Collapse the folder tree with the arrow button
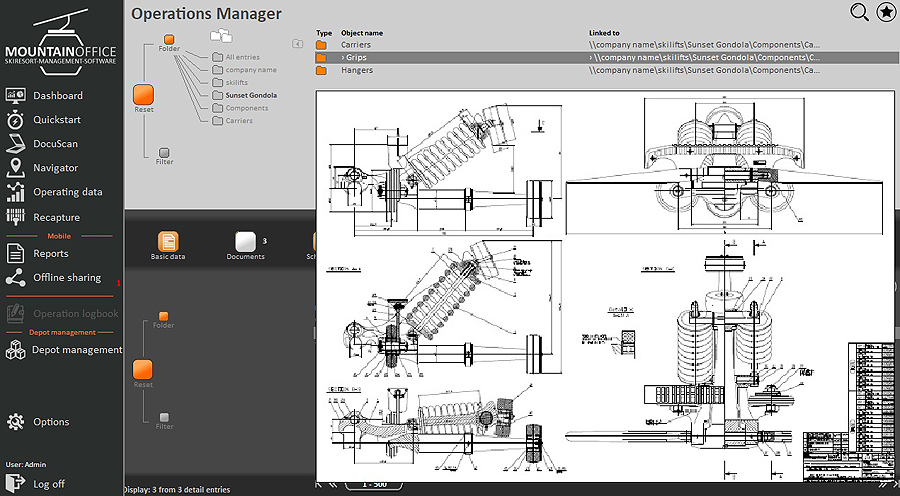The height and width of the screenshot is (496, 900). click(298, 44)
